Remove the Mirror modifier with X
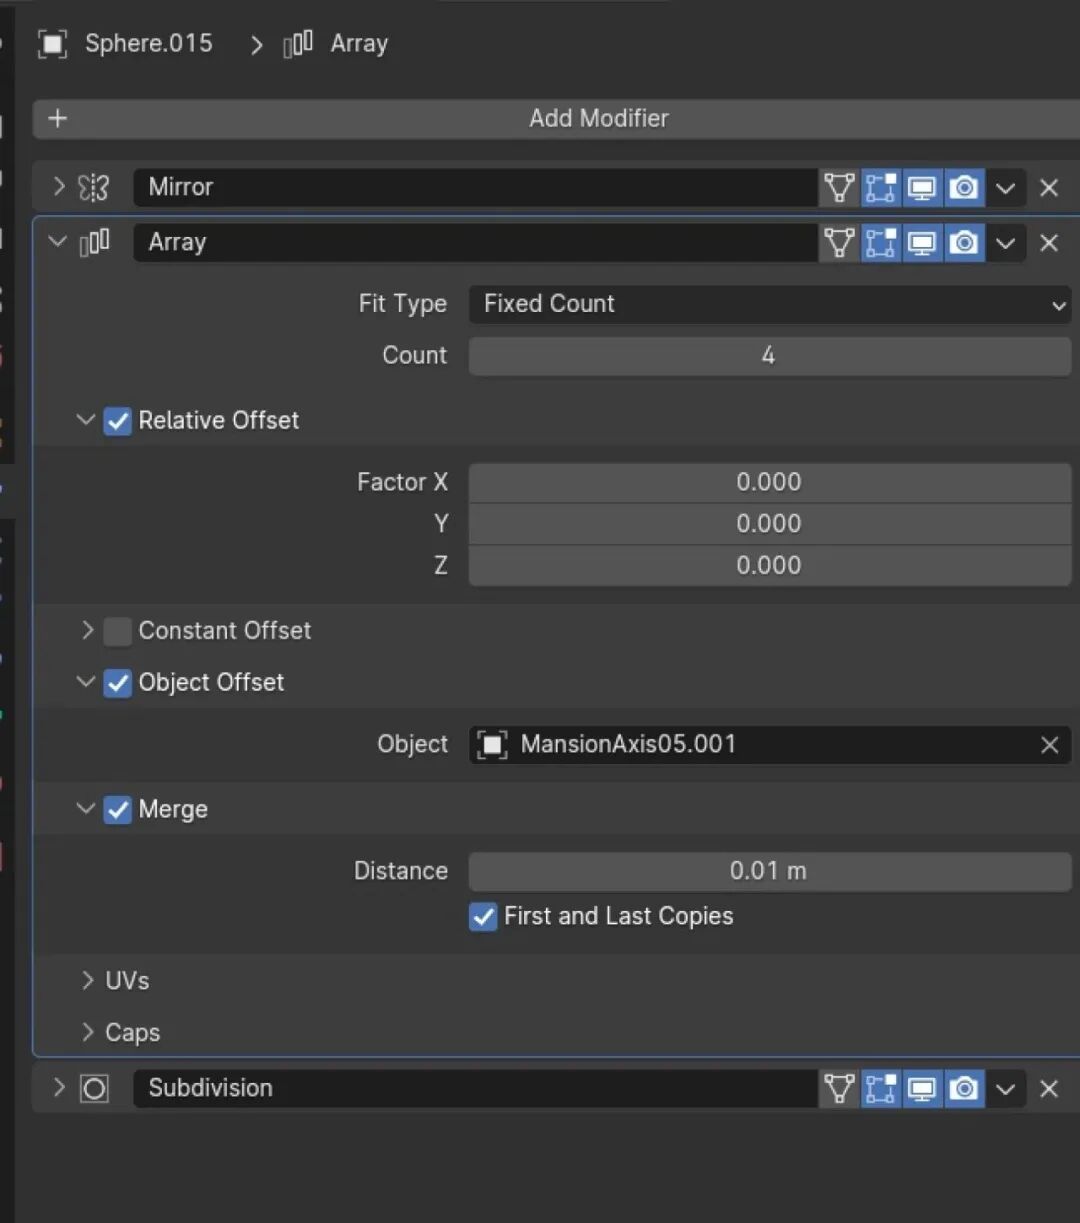The height and width of the screenshot is (1223, 1080). (1049, 187)
